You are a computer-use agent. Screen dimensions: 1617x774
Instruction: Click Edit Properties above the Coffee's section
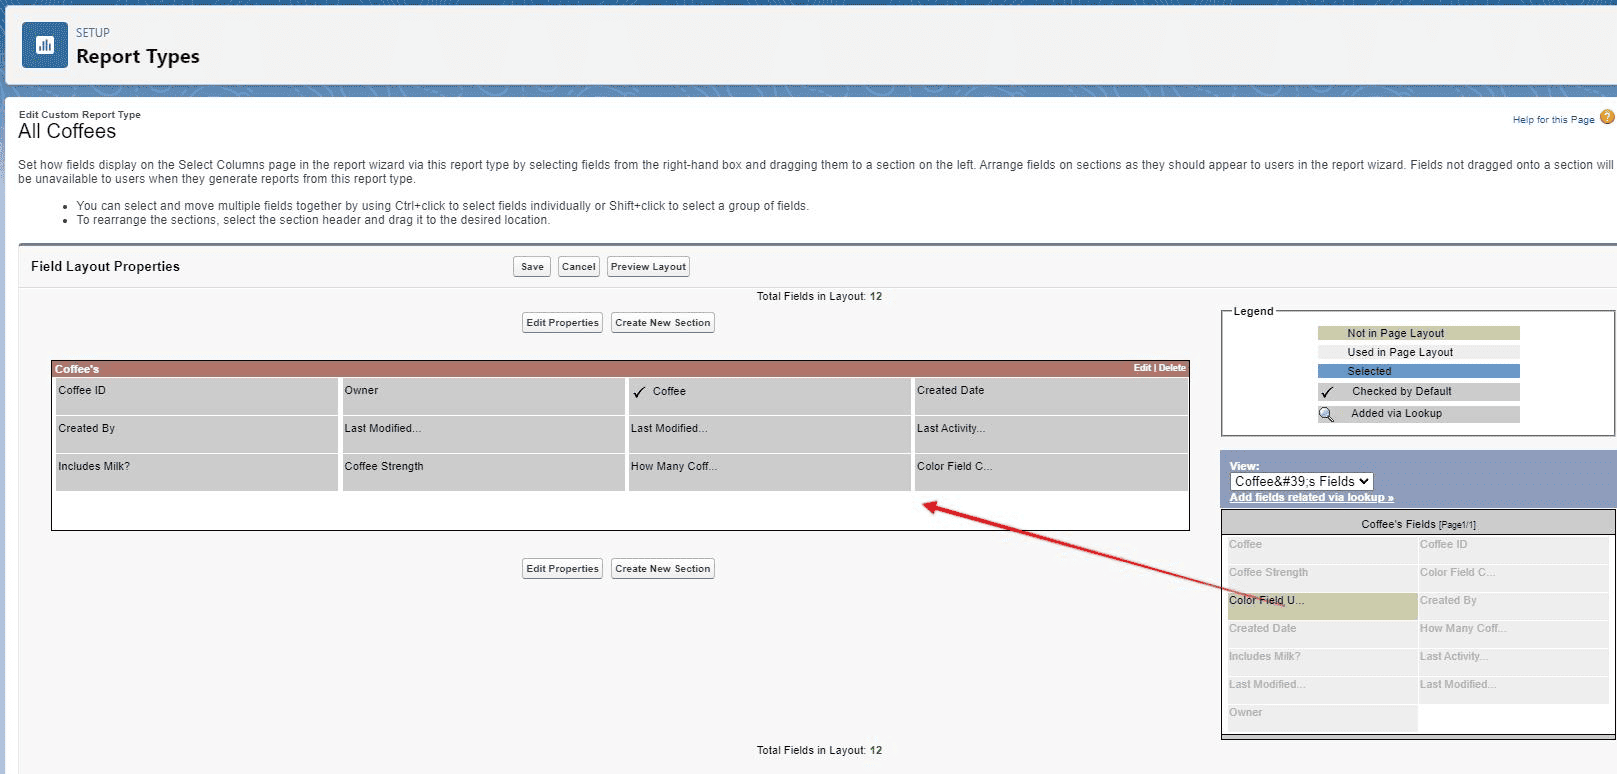[x=563, y=323]
